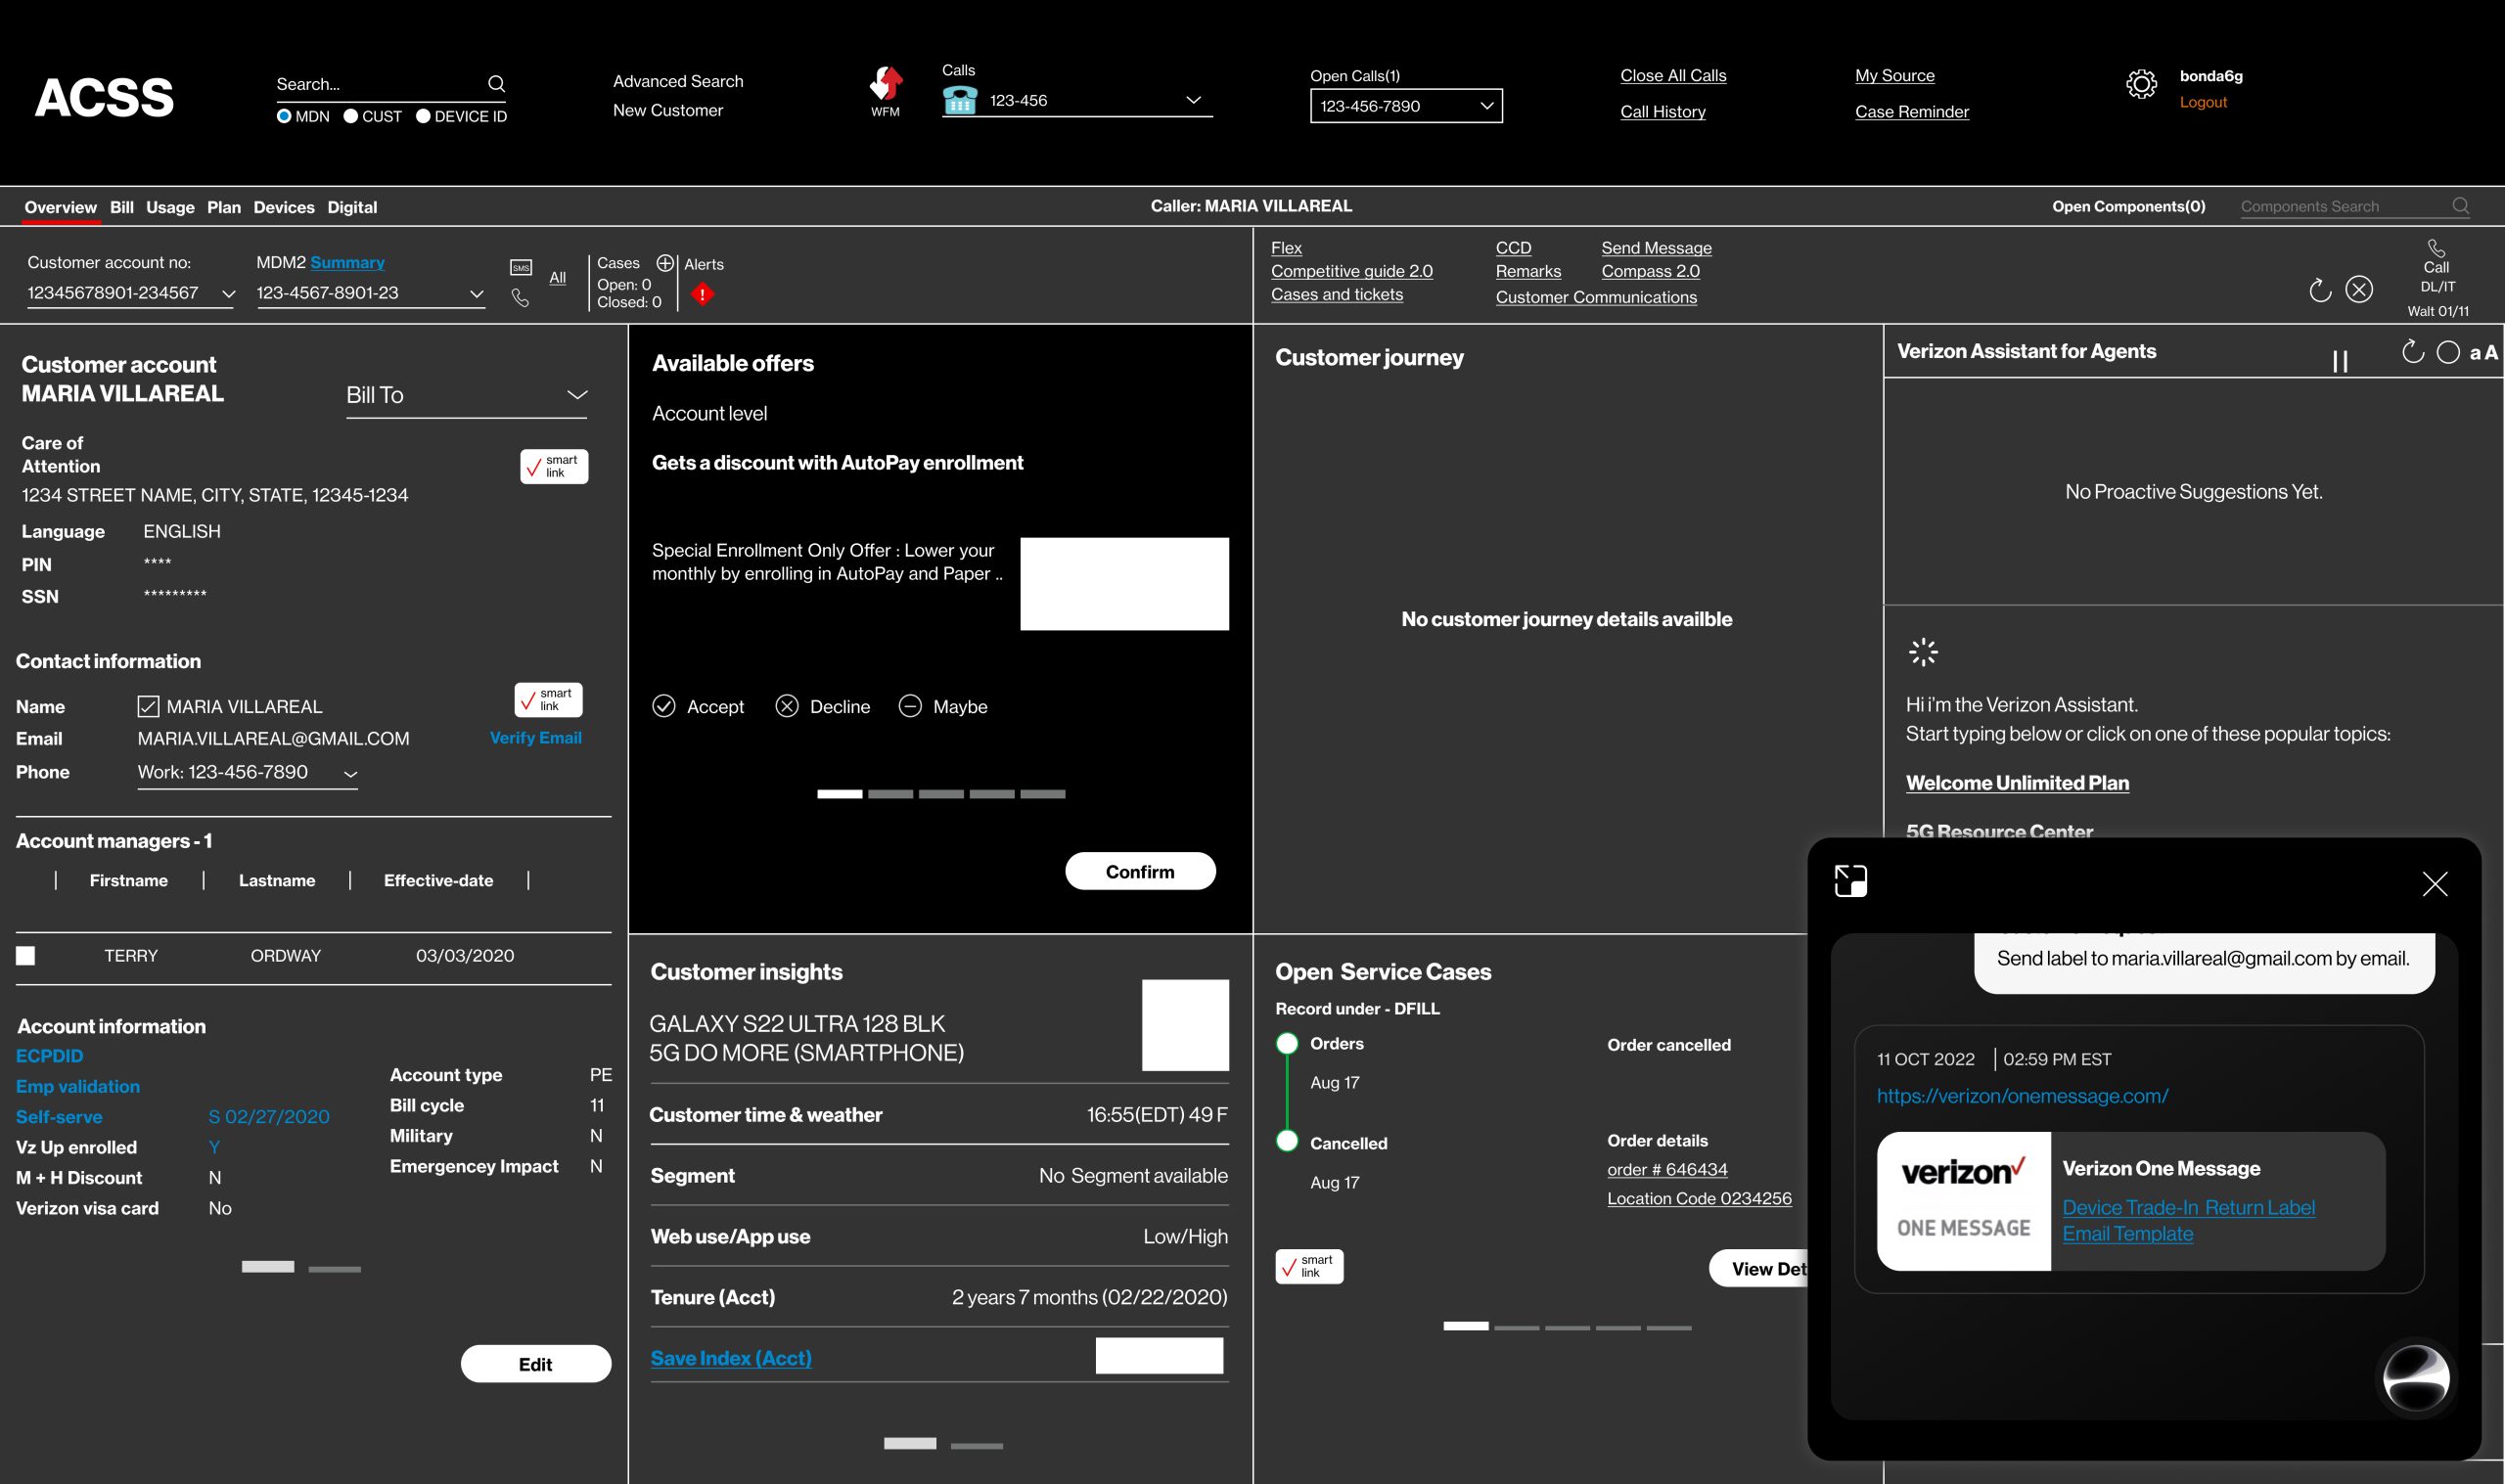Click the SMS message icon
This screenshot has width=2505, height=1484.
pos(521,267)
